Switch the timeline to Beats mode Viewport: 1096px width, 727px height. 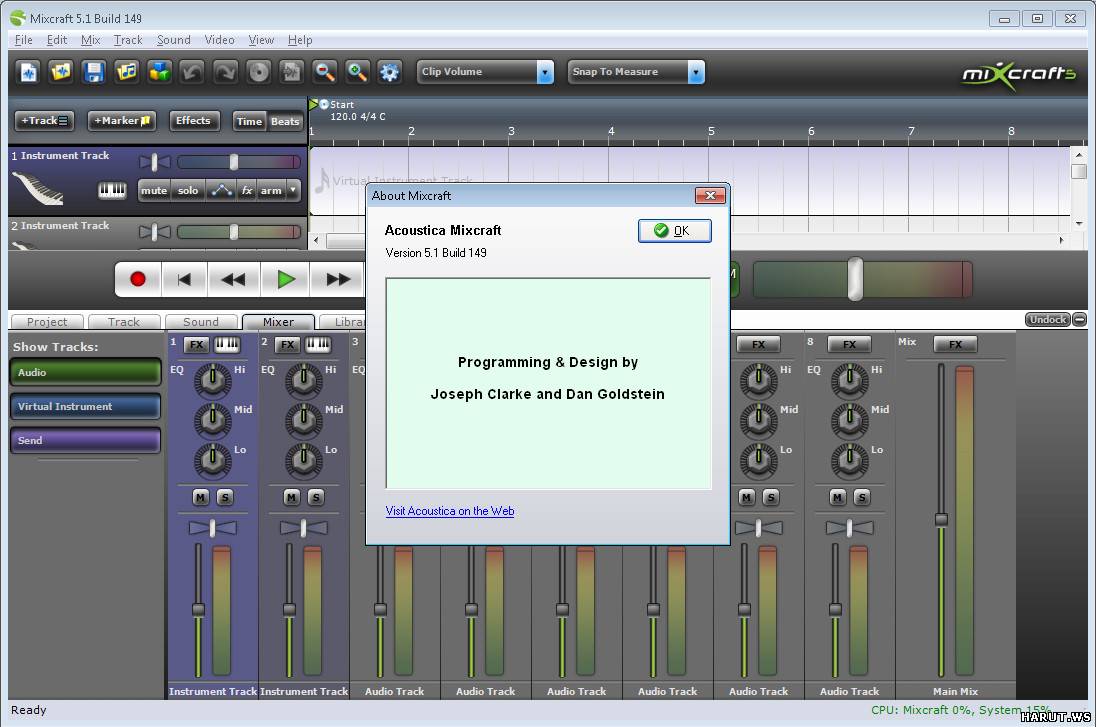point(285,122)
